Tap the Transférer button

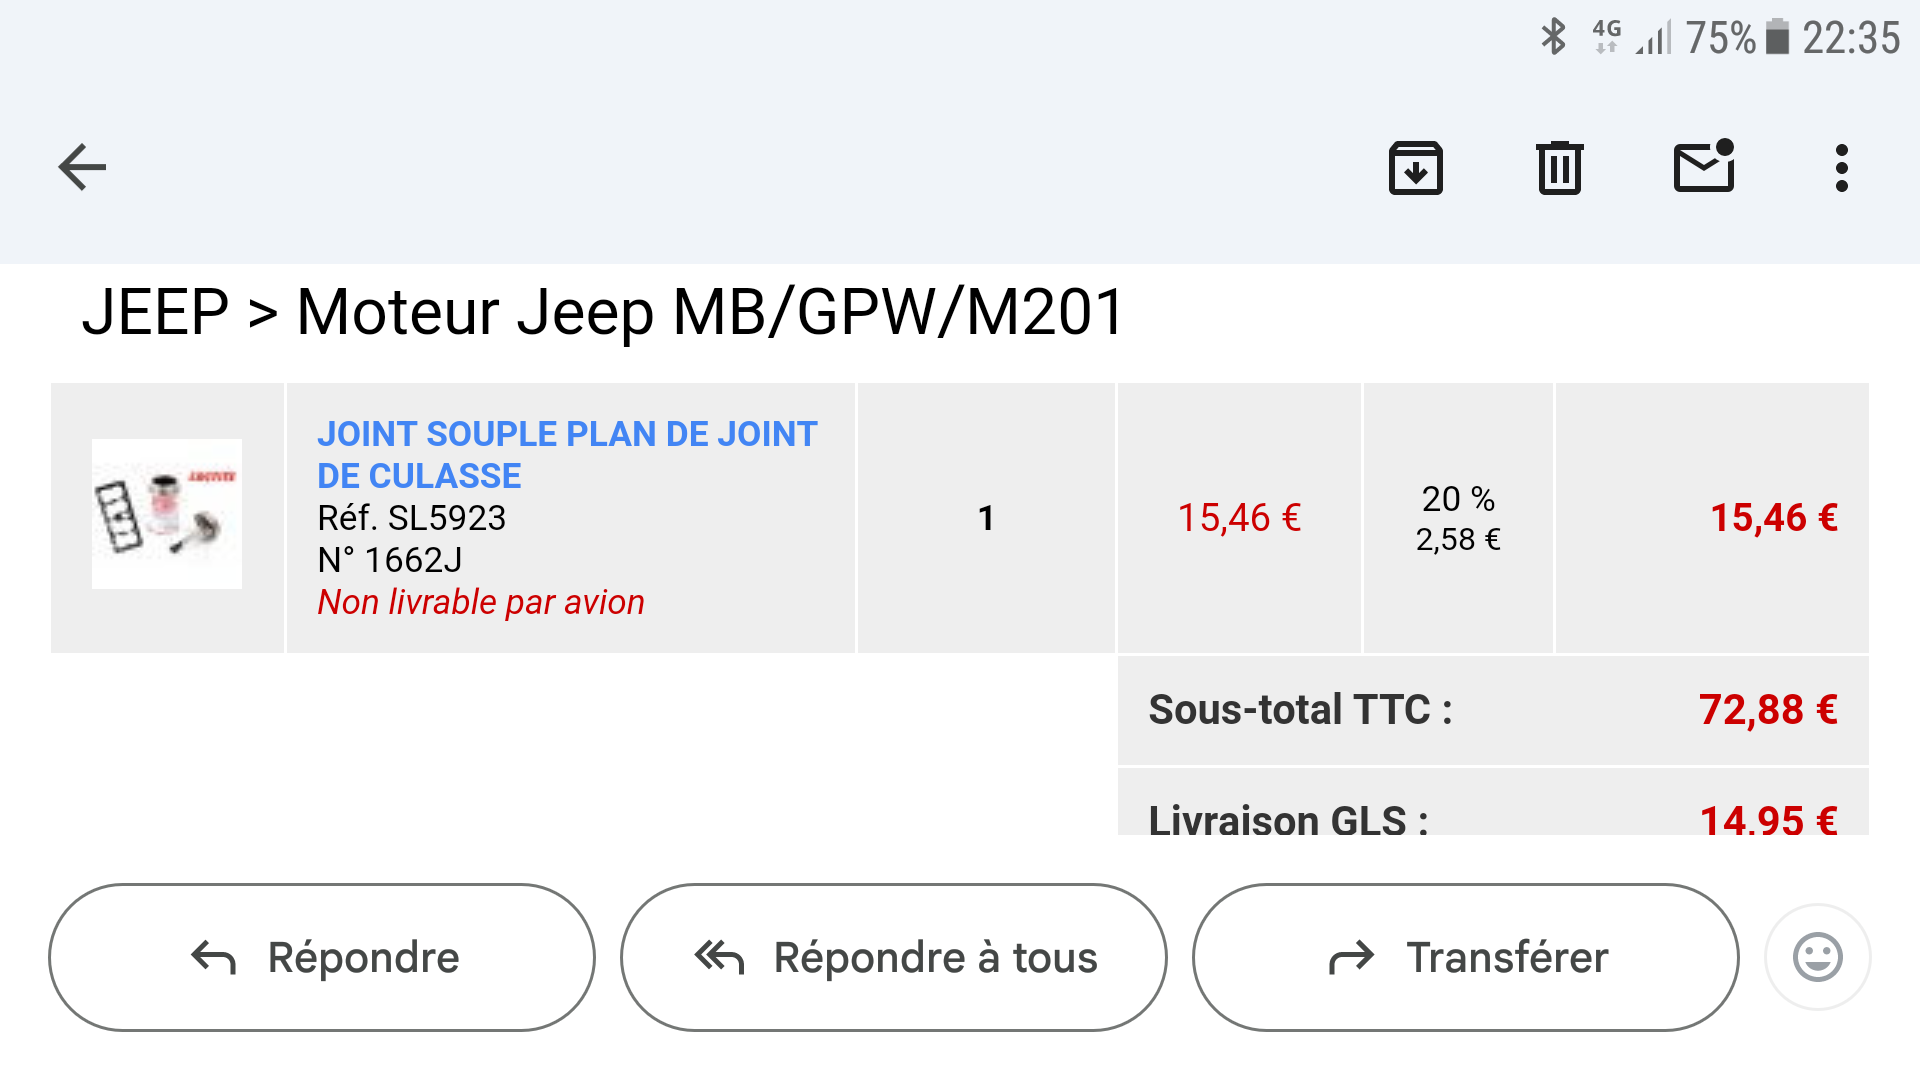[x=1465, y=957]
